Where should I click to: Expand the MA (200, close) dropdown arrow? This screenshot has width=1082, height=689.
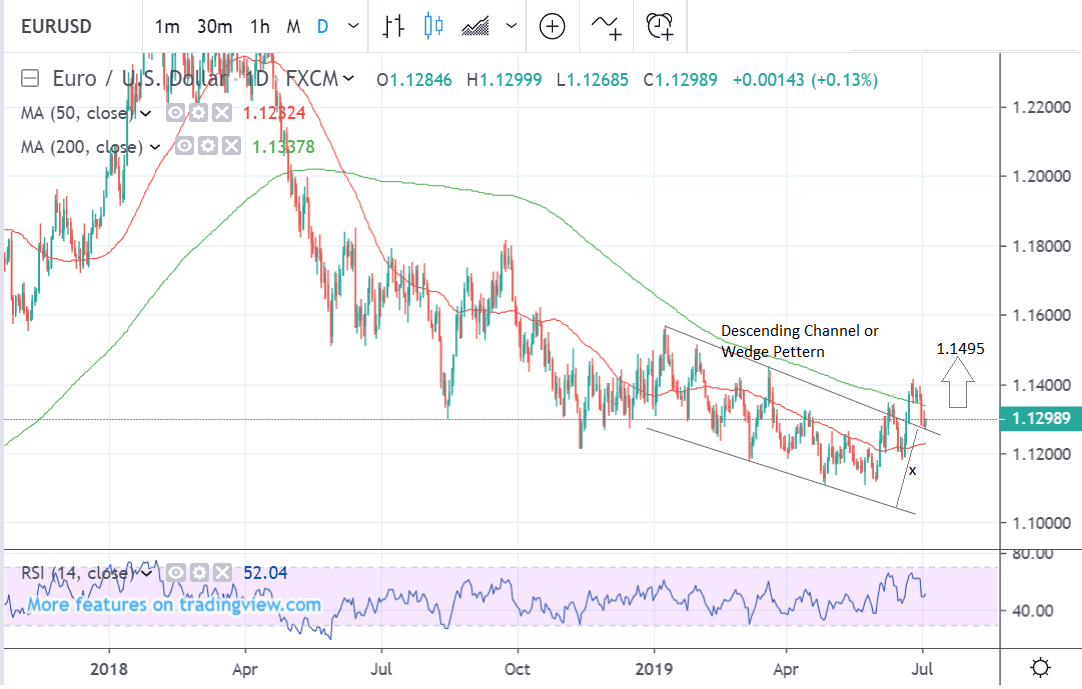pyautogui.click(x=155, y=146)
